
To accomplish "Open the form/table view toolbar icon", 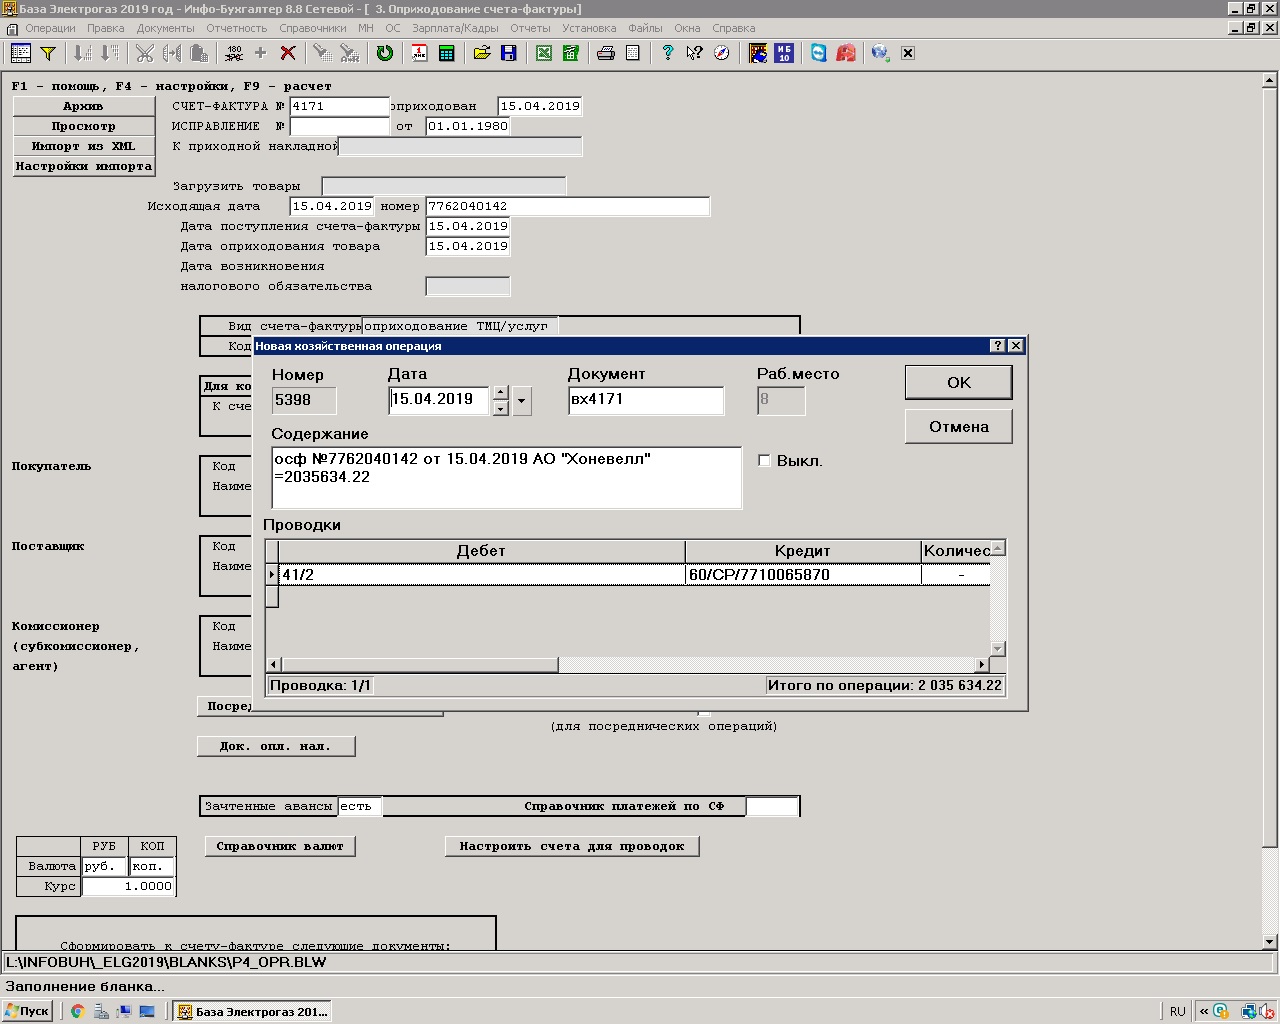I will tap(20, 53).
